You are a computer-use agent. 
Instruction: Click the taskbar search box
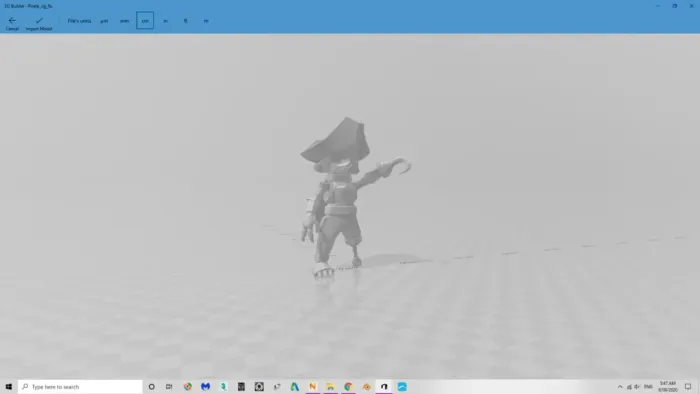80,387
